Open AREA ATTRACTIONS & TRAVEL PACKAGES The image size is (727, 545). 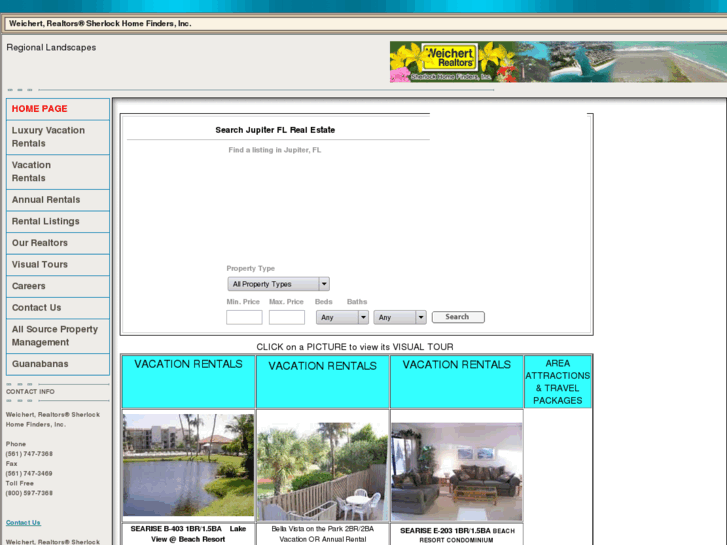[558, 381]
